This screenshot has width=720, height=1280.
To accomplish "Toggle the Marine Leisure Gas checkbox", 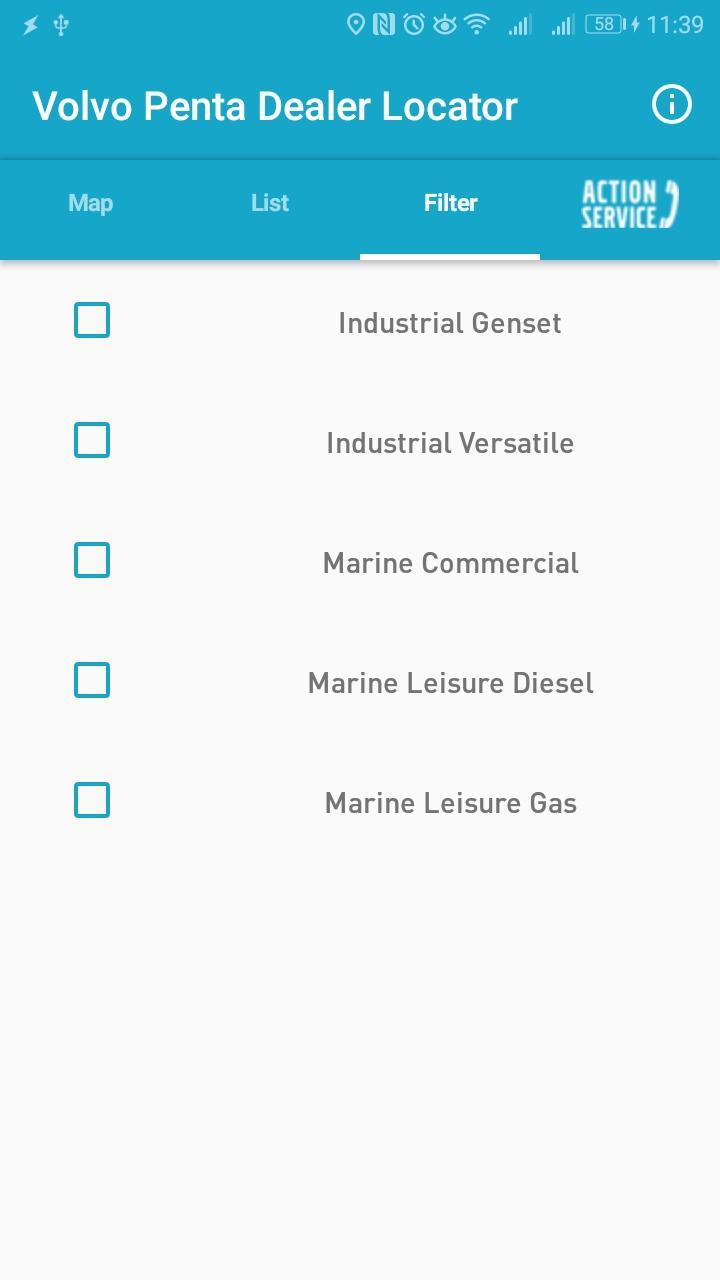I will tap(92, 800).
